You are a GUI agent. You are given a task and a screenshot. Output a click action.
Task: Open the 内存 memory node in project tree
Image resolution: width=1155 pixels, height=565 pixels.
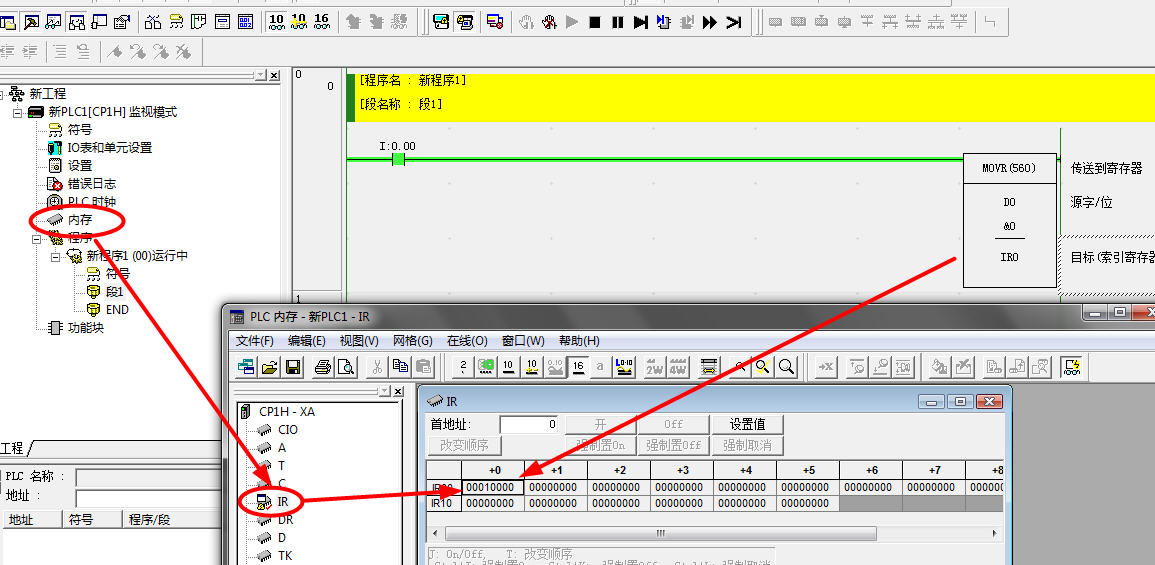click(79, 219)
